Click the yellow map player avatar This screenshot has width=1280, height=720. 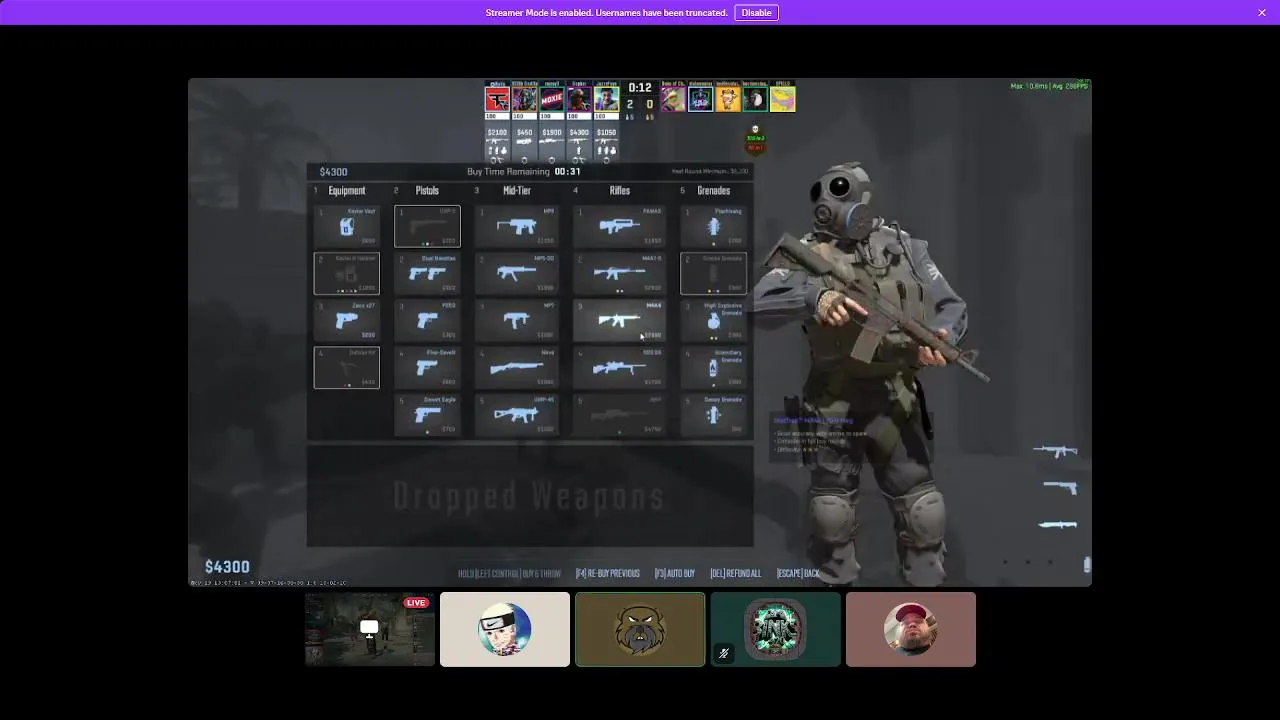782,99
